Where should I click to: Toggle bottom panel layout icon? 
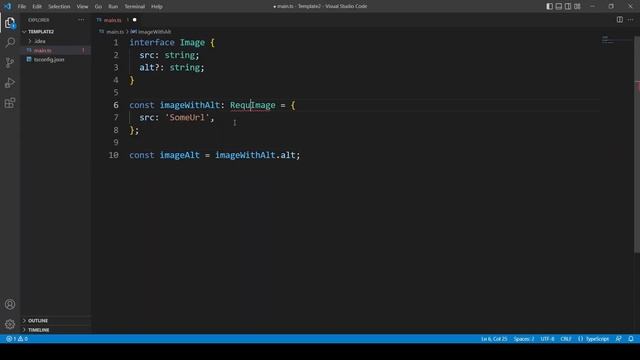click(x=559, y=6)
